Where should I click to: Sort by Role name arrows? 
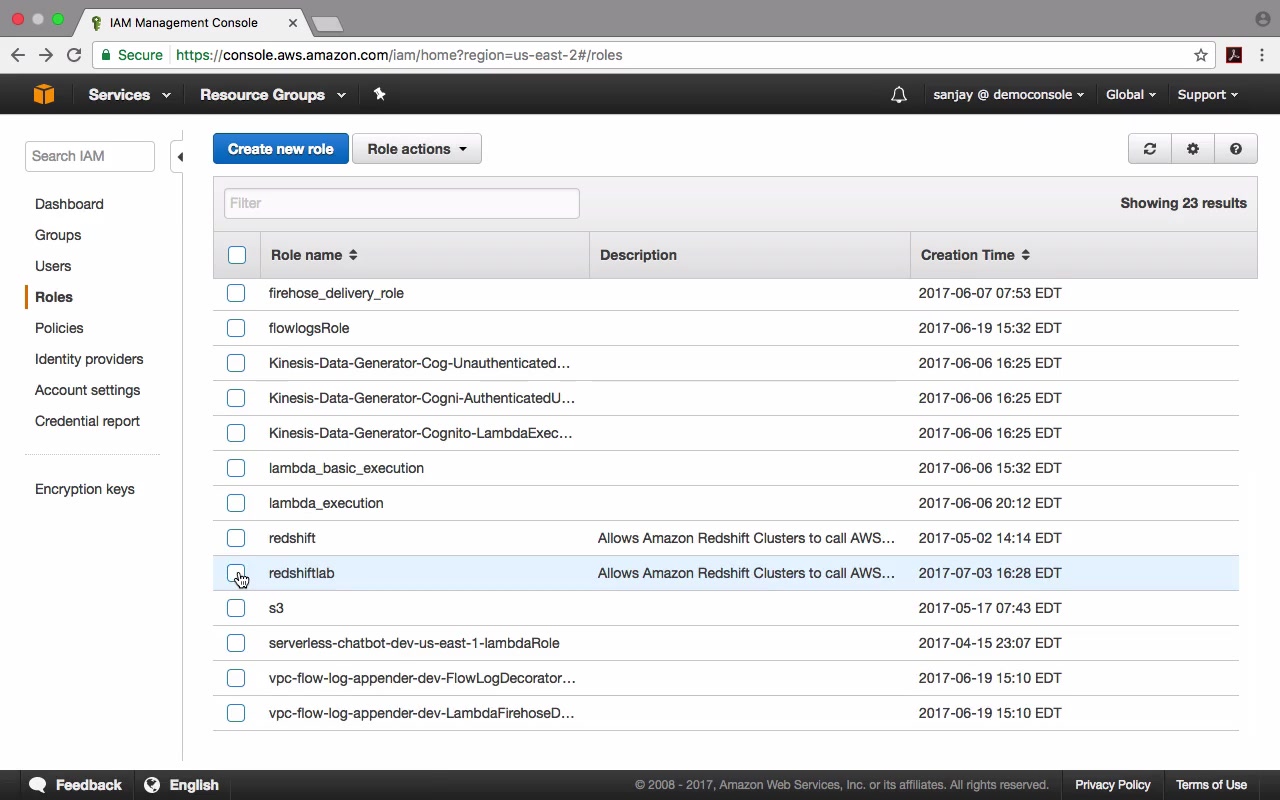coord(353,255)
